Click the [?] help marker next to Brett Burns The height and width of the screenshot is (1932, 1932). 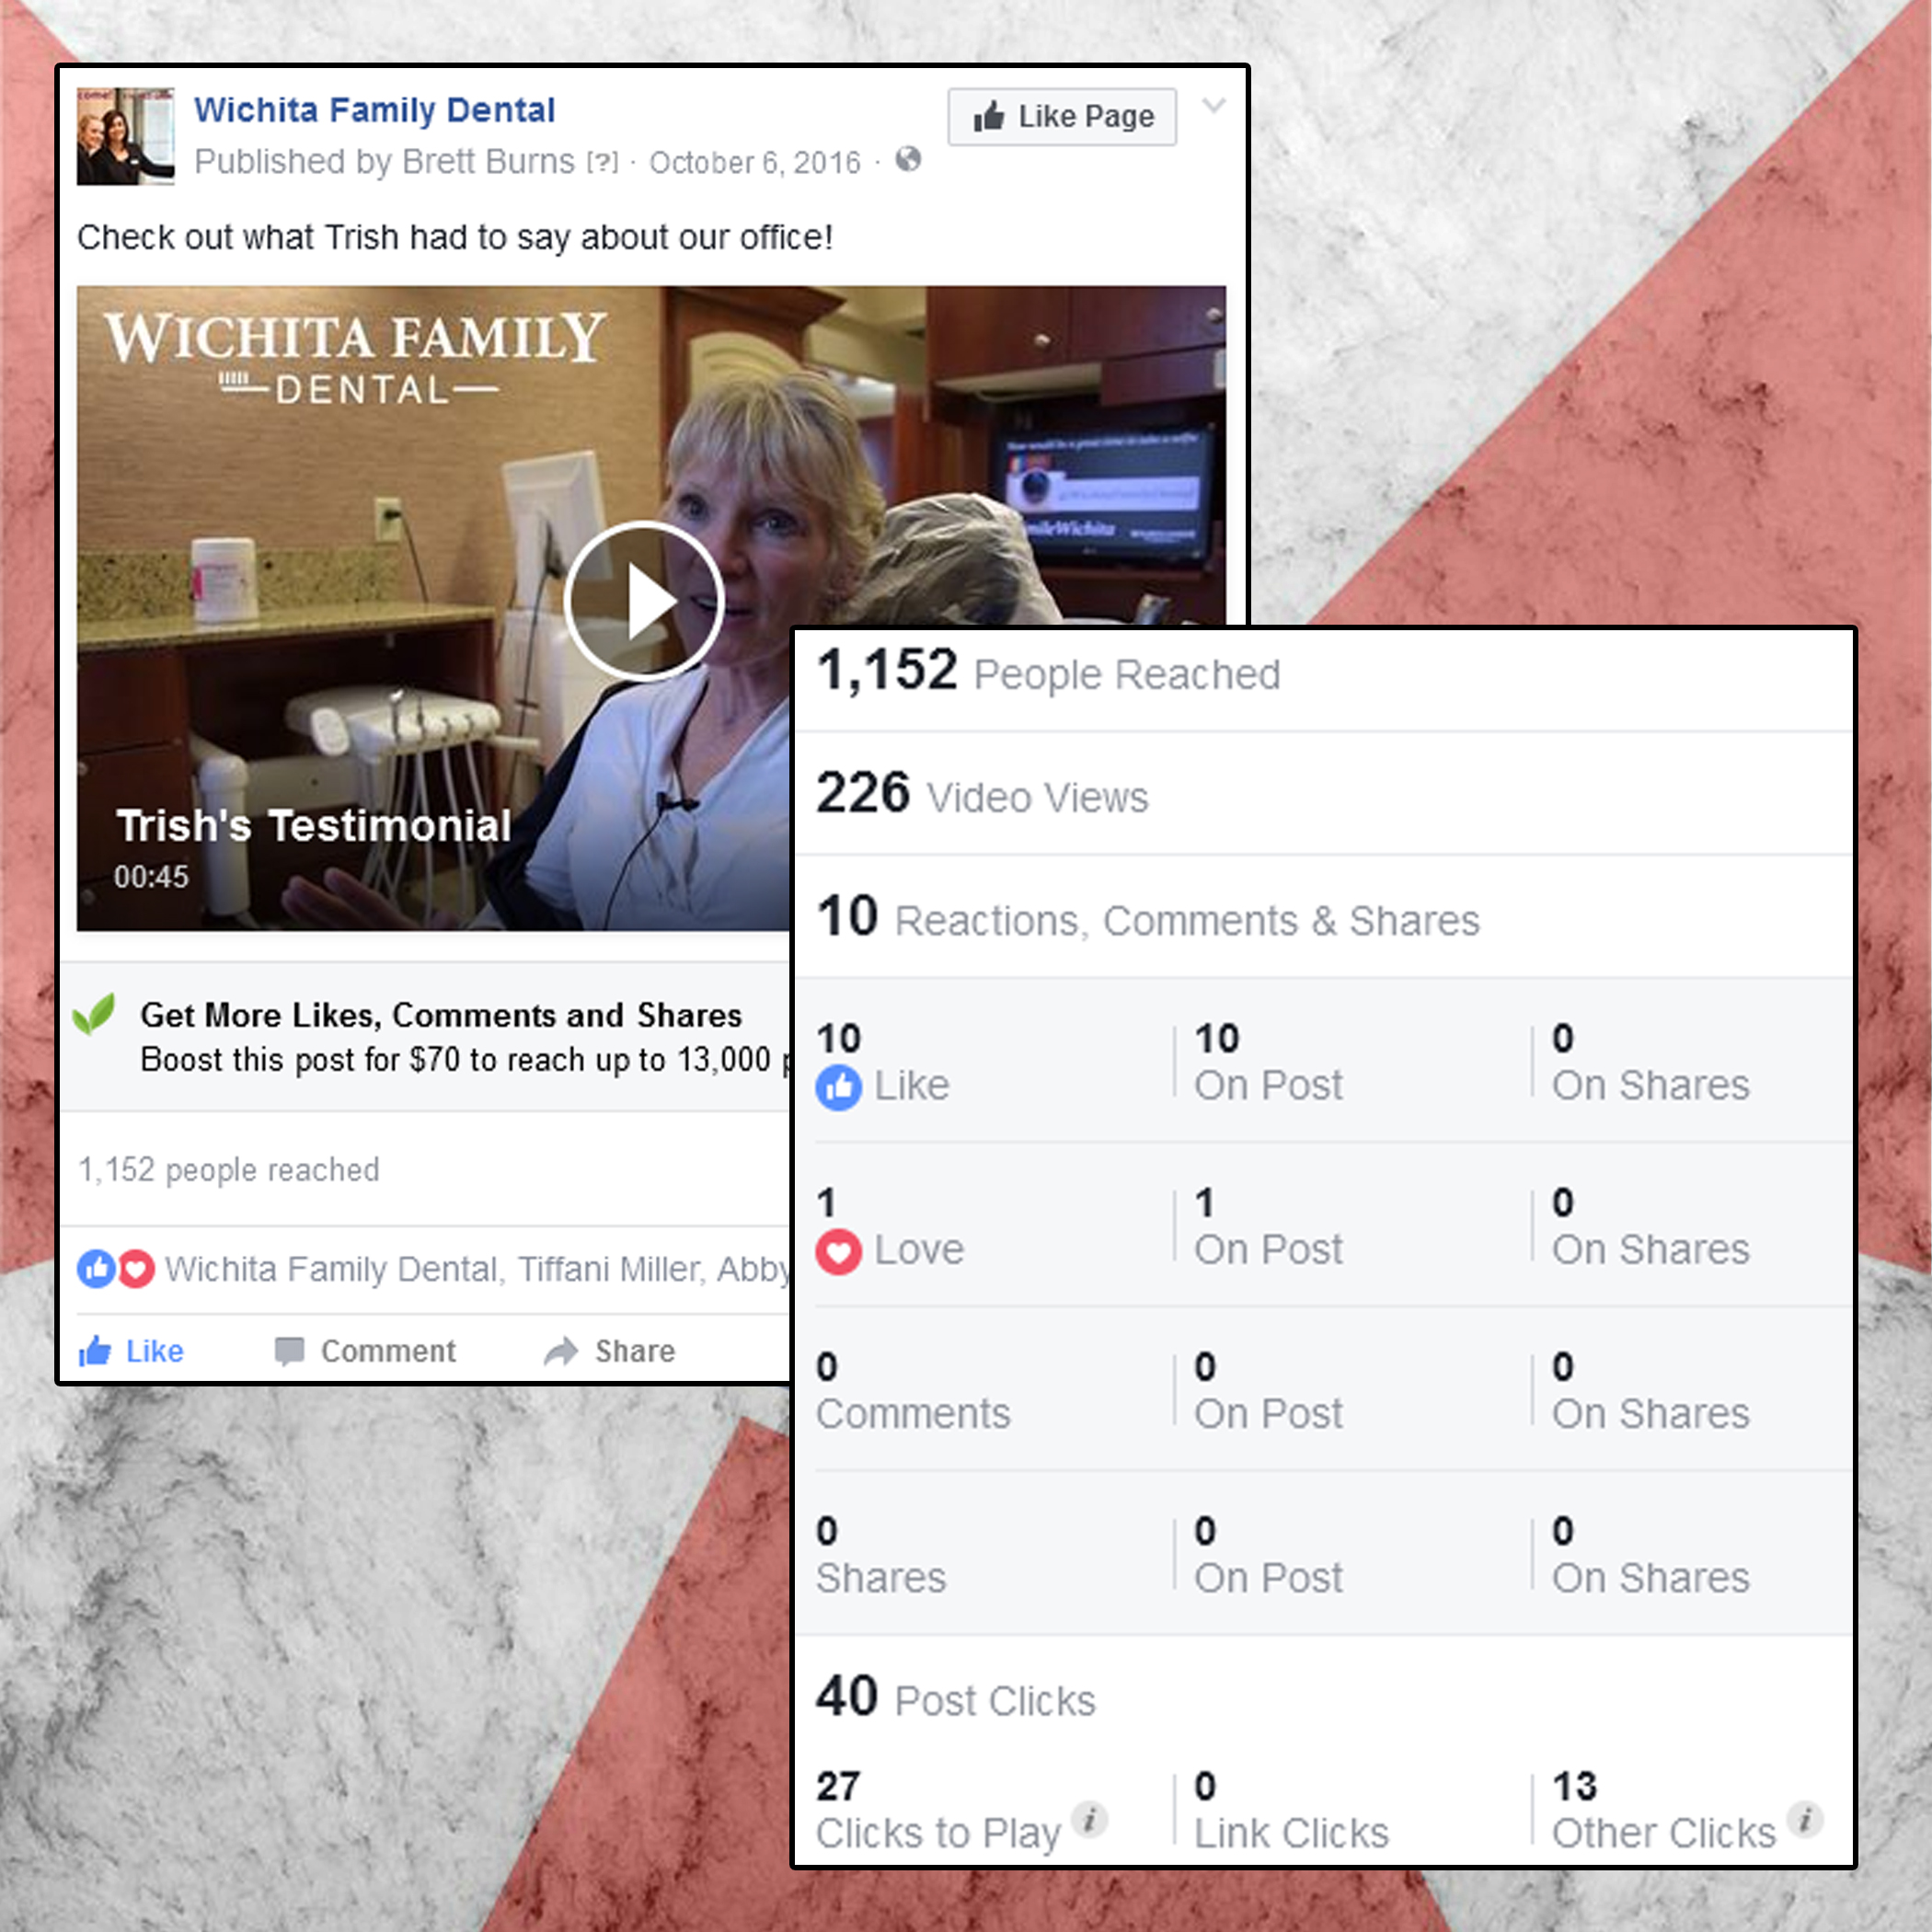pos(603,162)
